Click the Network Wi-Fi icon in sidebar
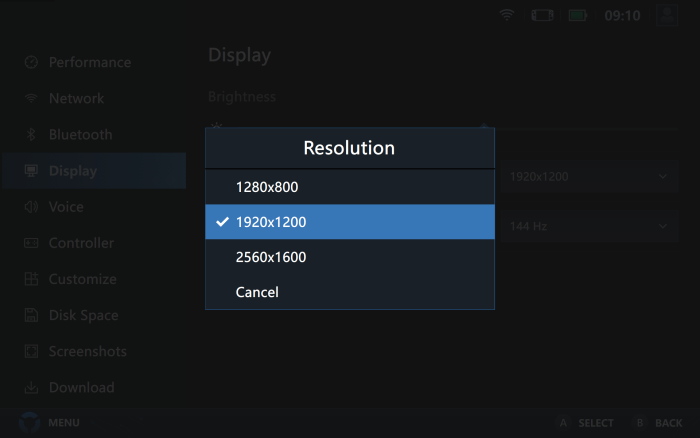The height and width of the screenshot is (438, 700). click(x=31, y=98)
